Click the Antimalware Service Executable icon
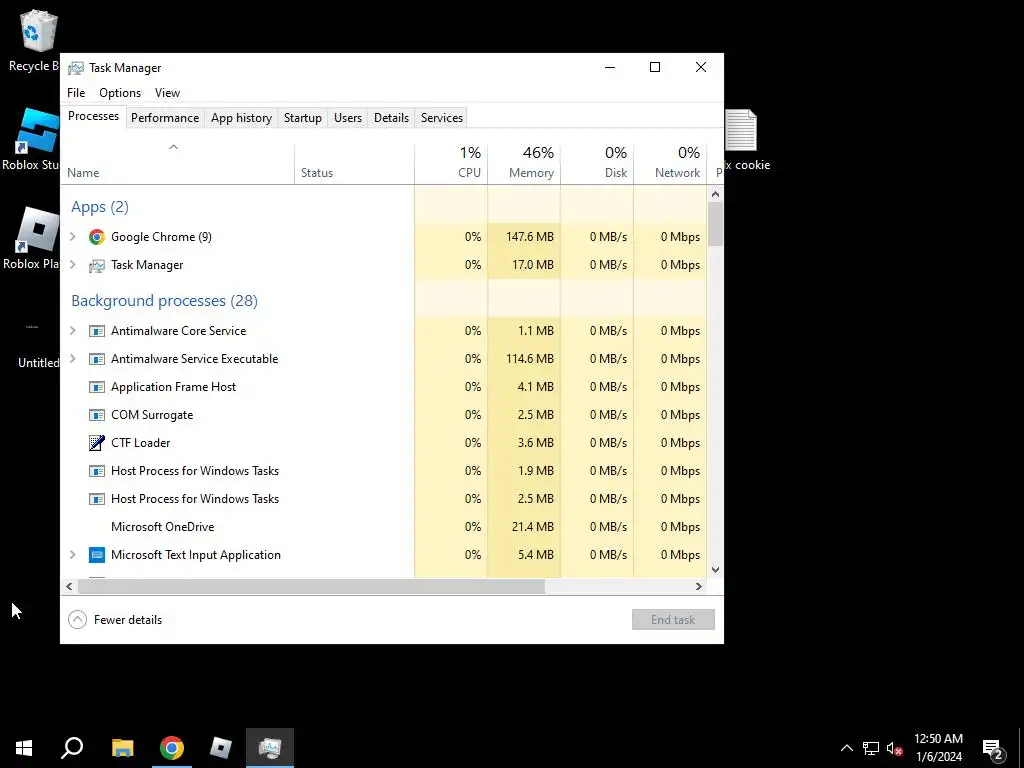The width and height of the screenshot is (1024, 768). point(97,359)
